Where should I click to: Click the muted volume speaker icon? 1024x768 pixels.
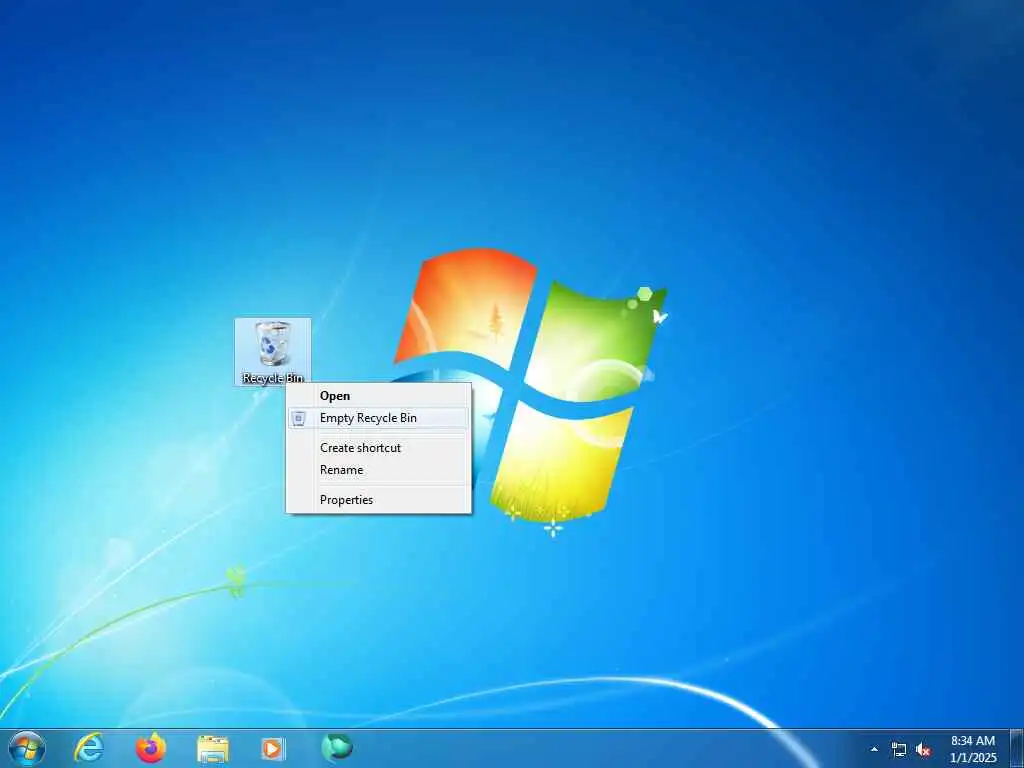click(923, 750)
